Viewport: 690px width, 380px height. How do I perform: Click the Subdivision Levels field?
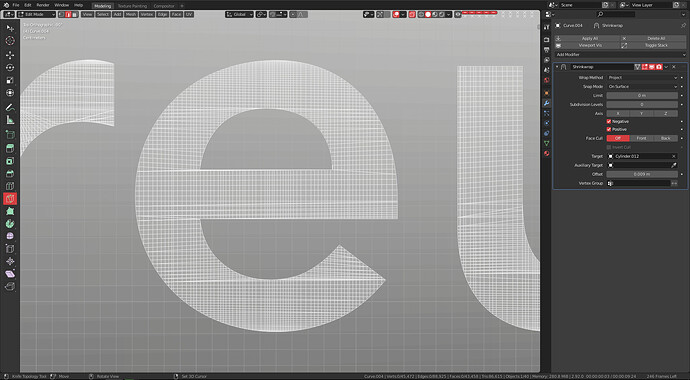click(x=642, y=105)
